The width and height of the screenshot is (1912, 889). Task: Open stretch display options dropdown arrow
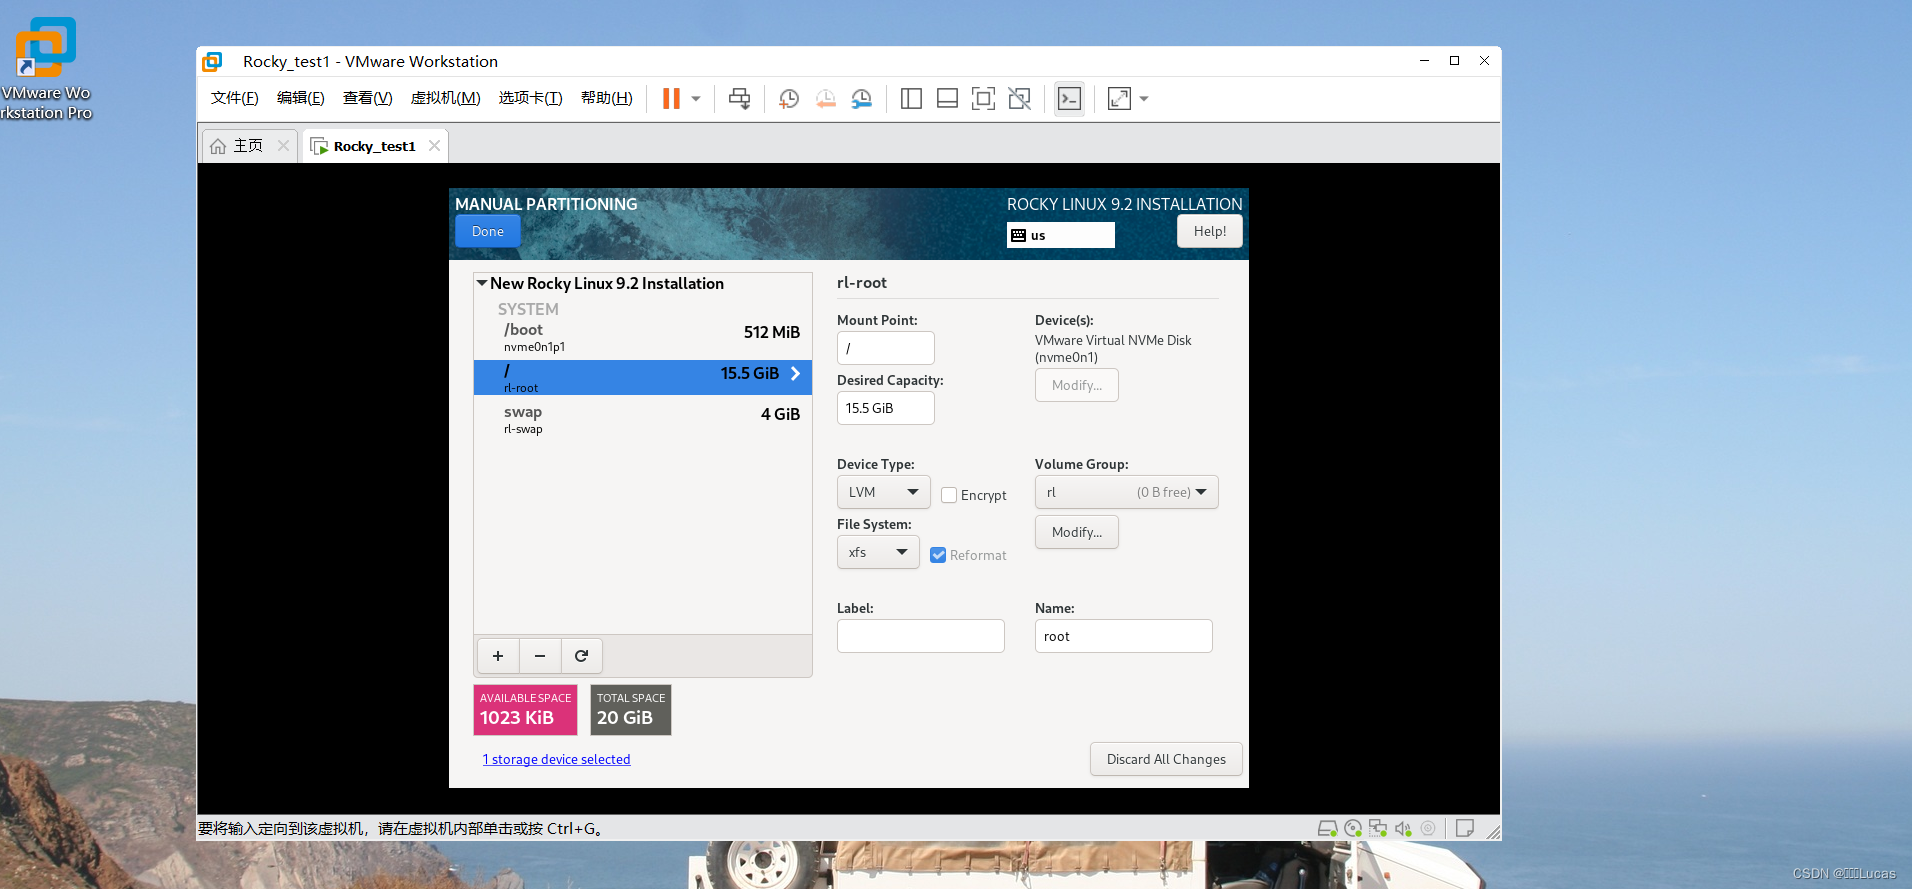pyautogui.click(x=1144, y=98)
